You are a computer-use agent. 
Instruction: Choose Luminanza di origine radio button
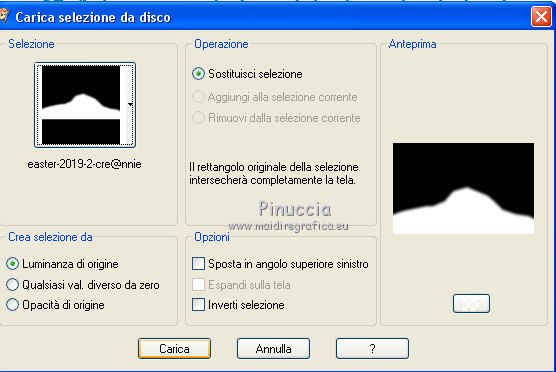(12, 264)
